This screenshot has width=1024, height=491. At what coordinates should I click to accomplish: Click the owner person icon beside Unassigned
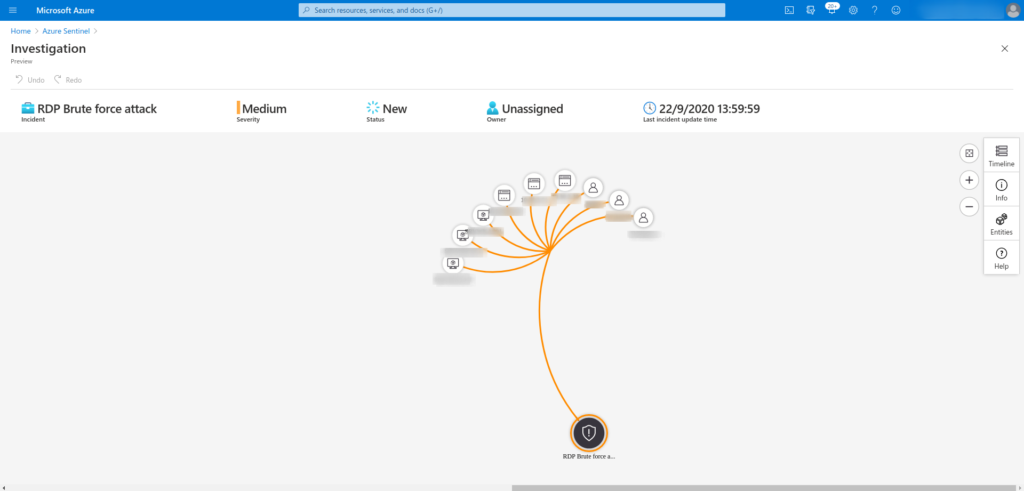click(492, 108)
